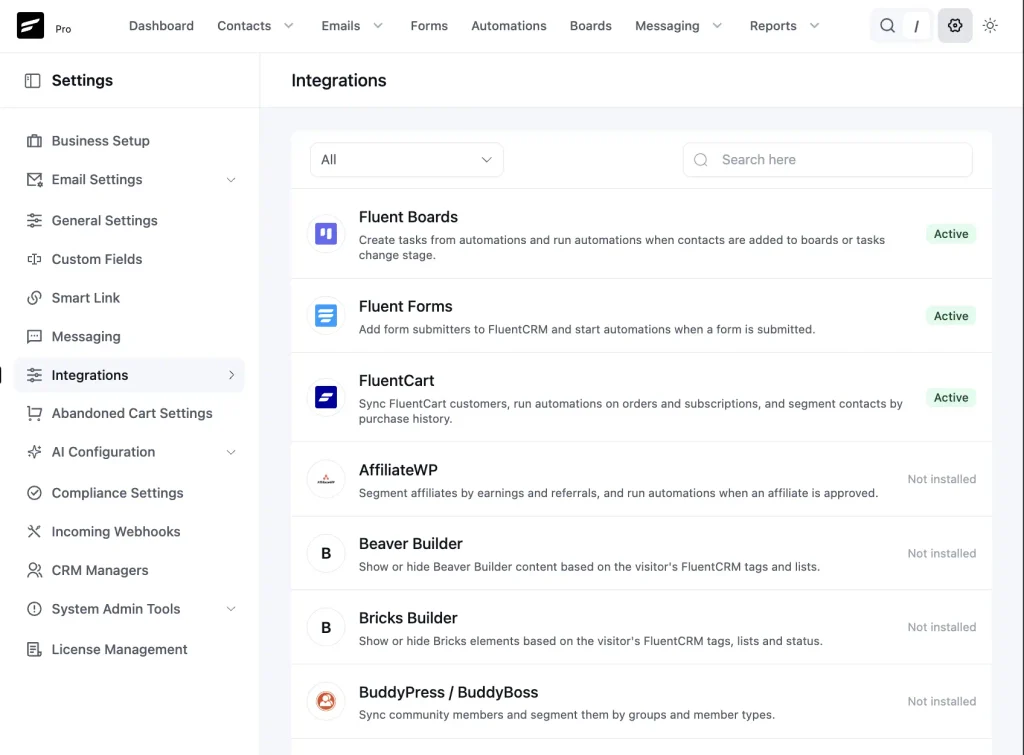Screen dimensions: 1024x755
Task: Click the Fluent Boards integration title
Action: pos(408,217)
